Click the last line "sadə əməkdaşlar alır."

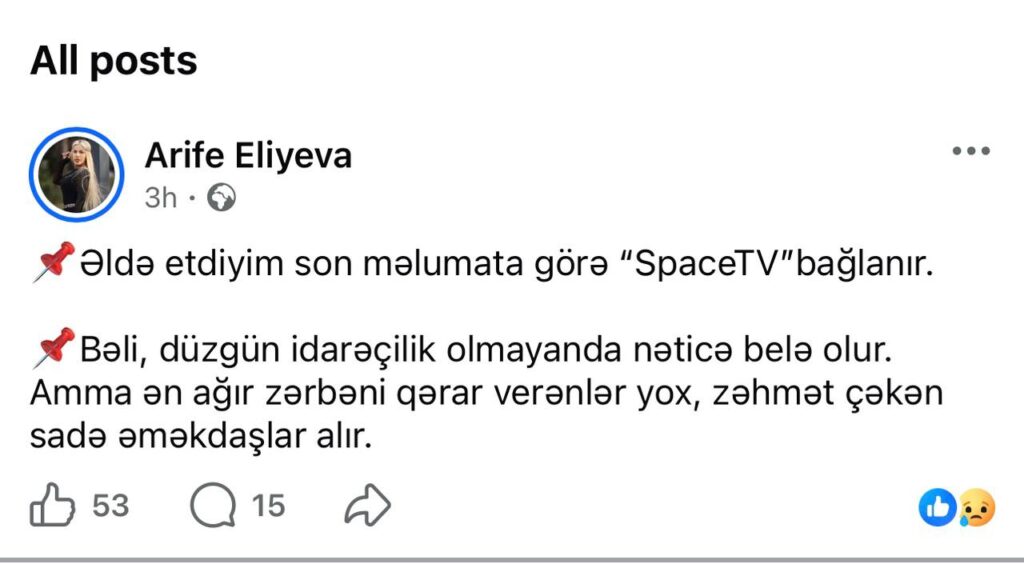coord(200,436)
